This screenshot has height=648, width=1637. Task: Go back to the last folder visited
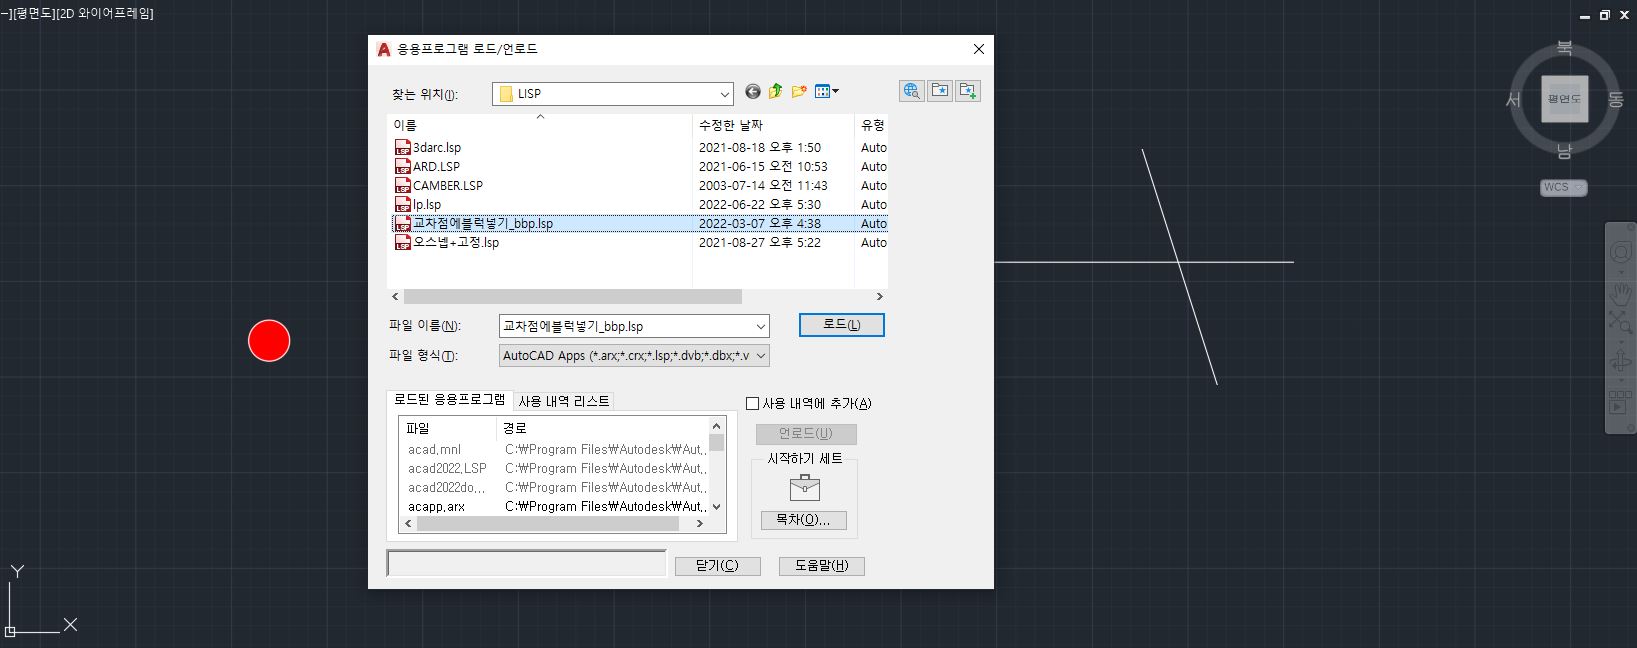click(x=753, y=92)
